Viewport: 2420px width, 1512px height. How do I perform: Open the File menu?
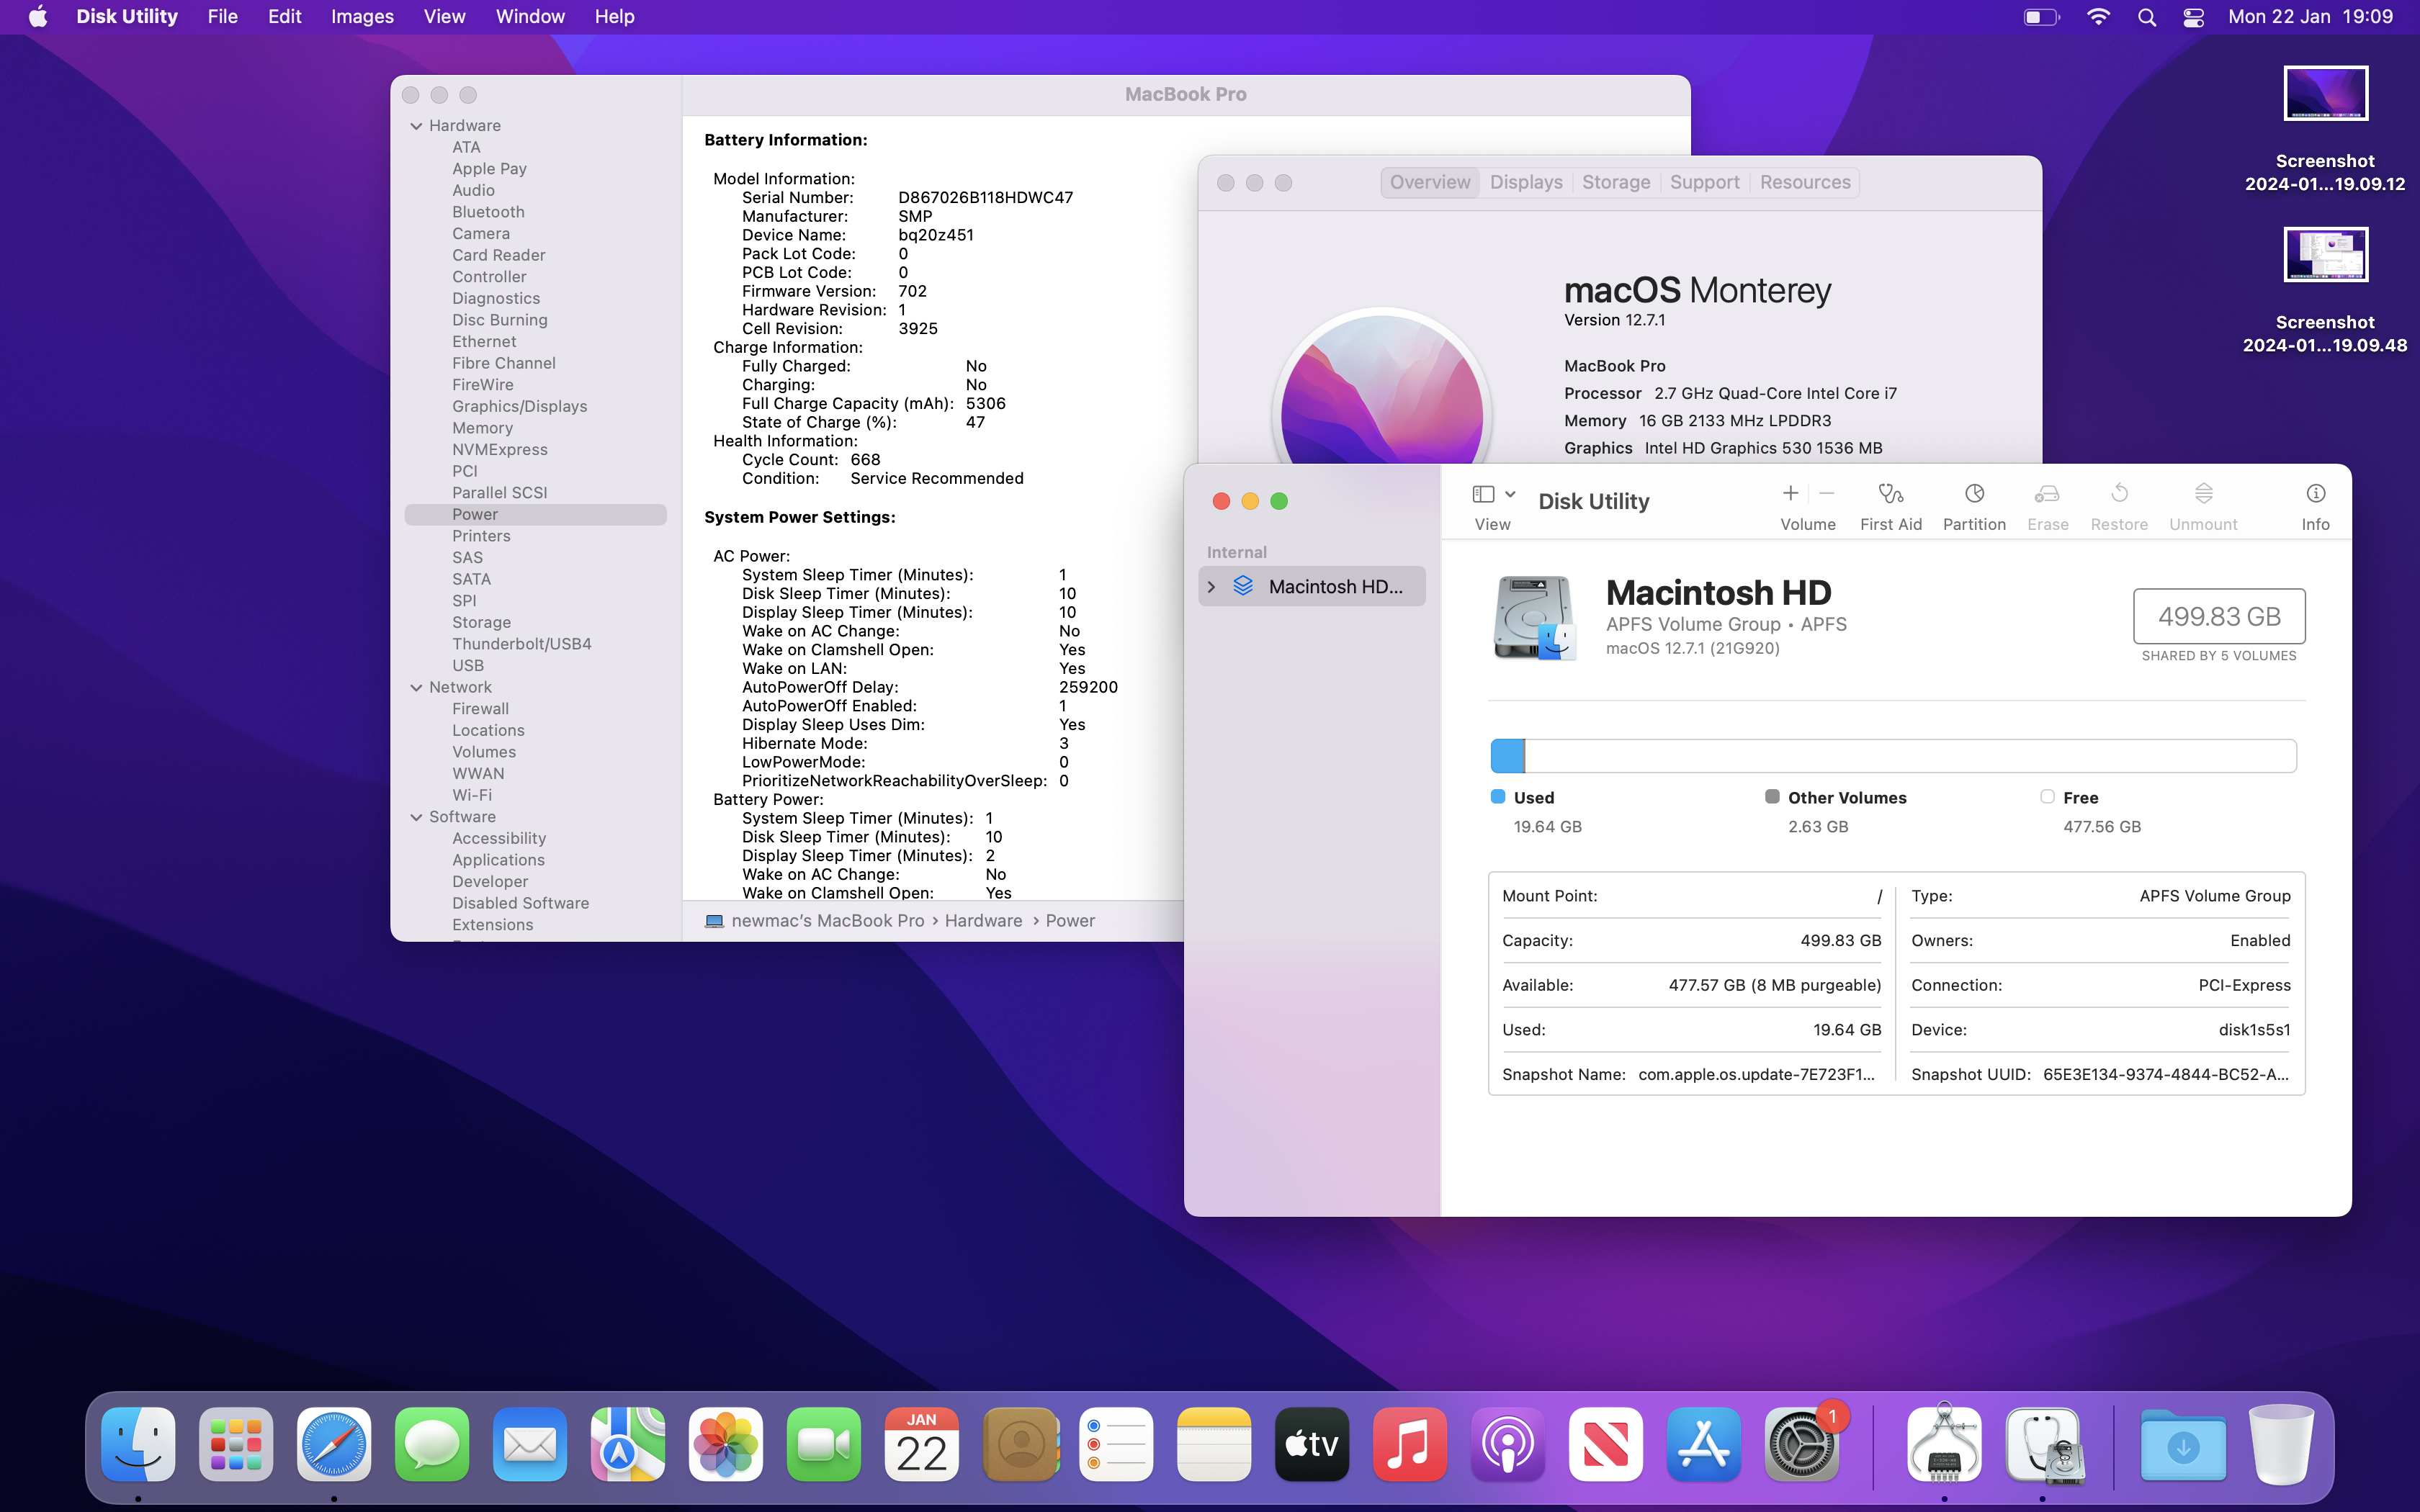pos(222,17)
